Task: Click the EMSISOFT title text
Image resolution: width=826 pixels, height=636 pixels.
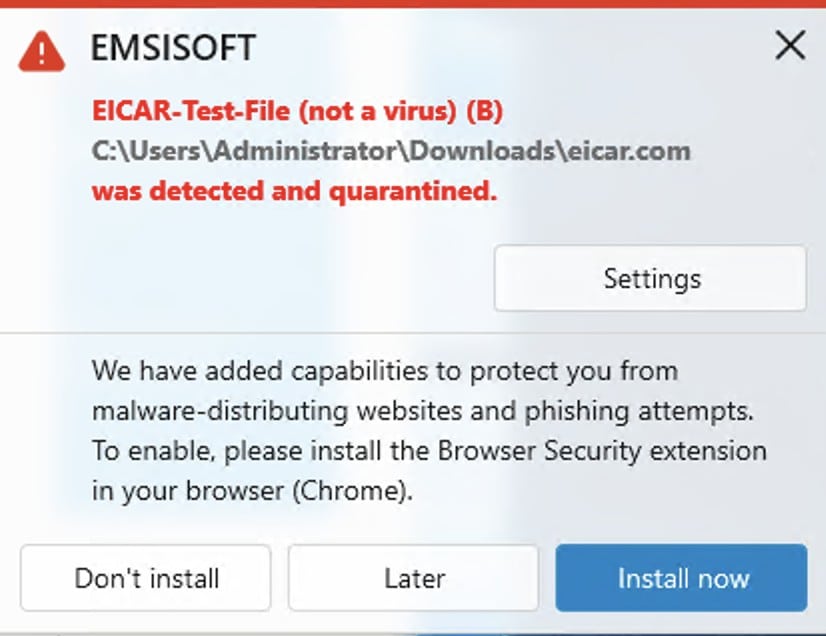Action: [x=173, y=47]
